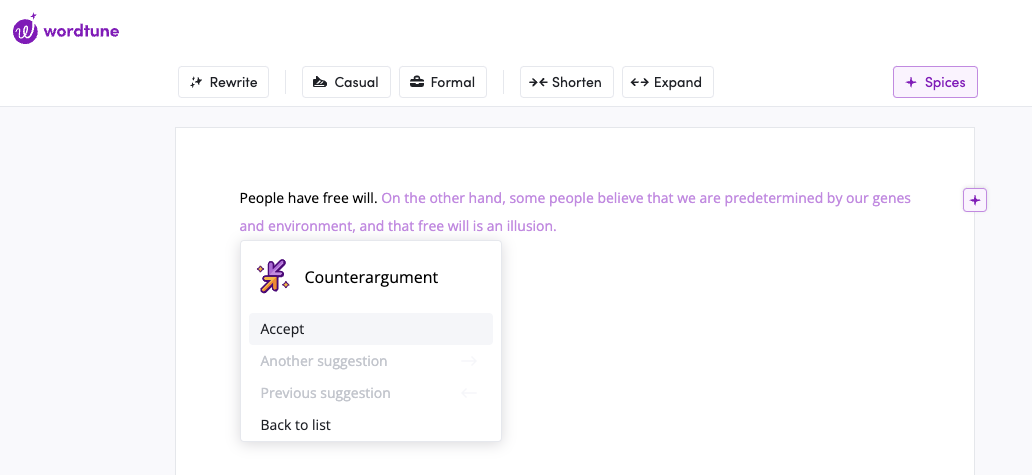Click the Rewrite sparkle button
Viewport: 1032px width, 475px height.
click(x=197, y=82)
